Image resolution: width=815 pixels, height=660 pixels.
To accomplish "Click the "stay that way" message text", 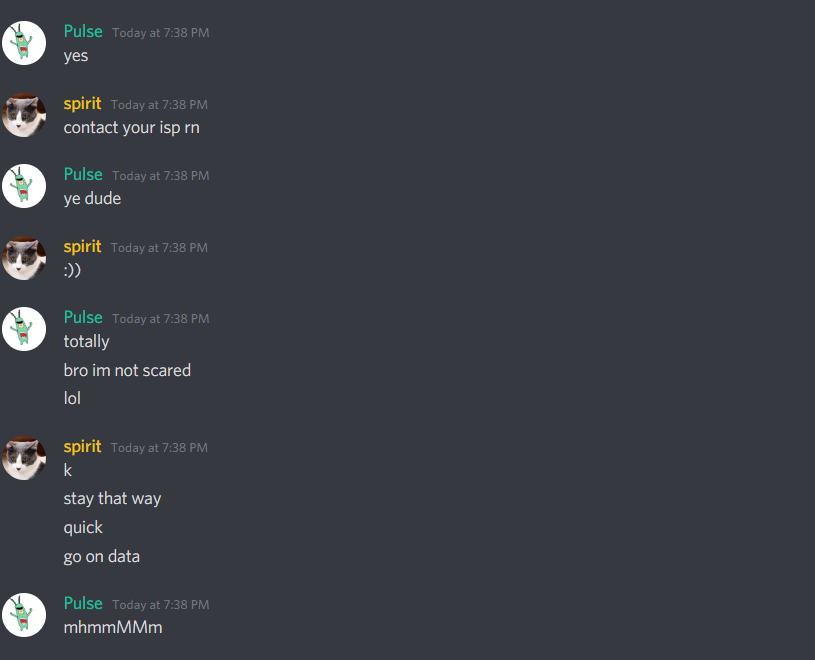I will coord(112,499).
